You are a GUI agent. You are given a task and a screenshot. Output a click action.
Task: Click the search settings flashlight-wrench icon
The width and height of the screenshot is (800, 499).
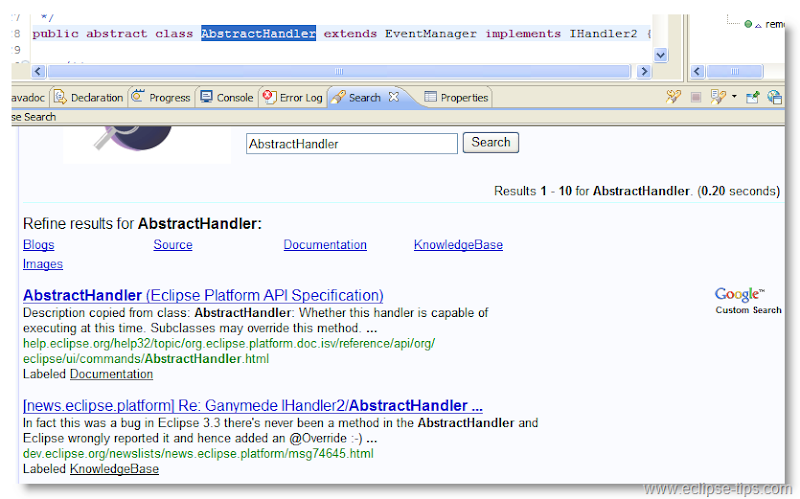(x=673, y=97)
